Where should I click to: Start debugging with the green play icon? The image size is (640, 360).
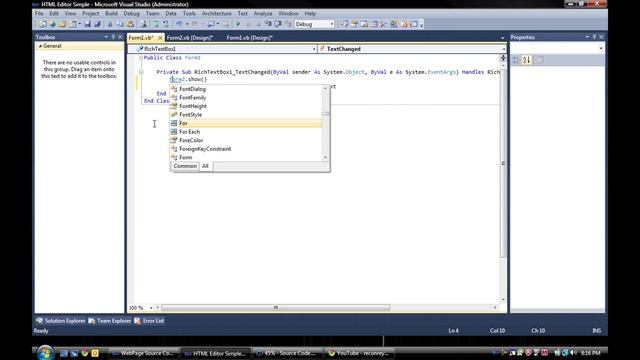pos(238,24)
